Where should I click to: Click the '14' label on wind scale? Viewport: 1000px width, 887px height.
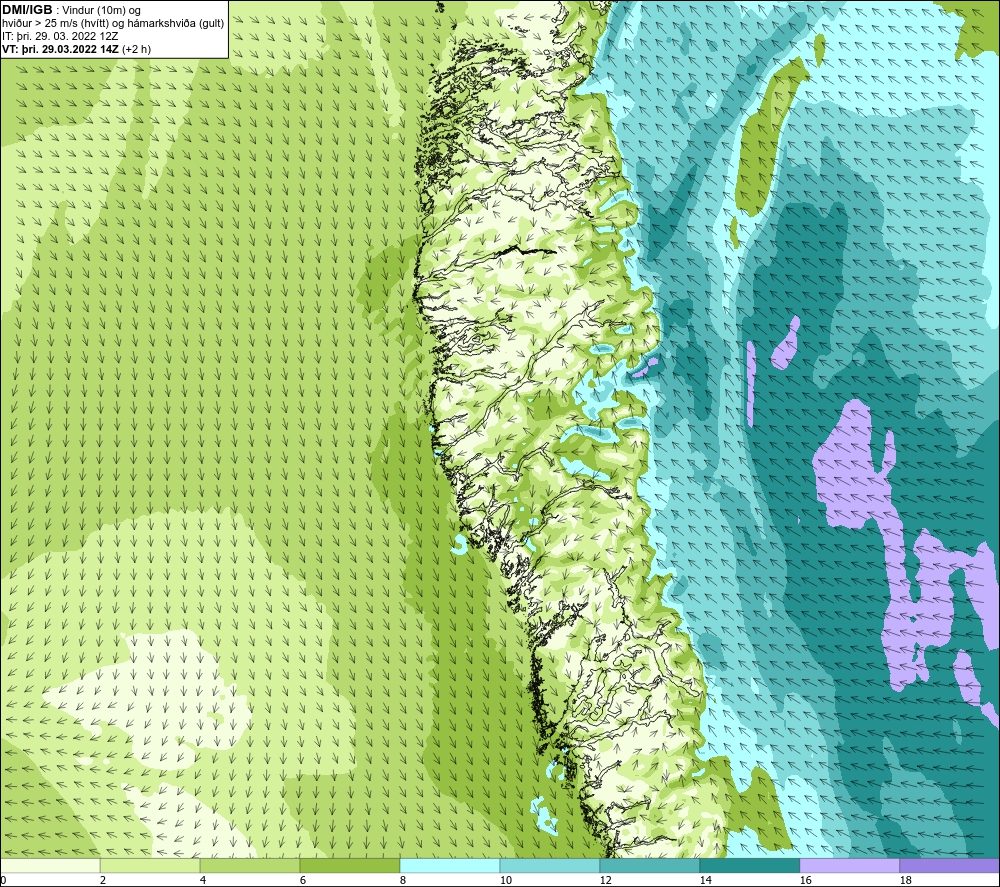(705, 881)
